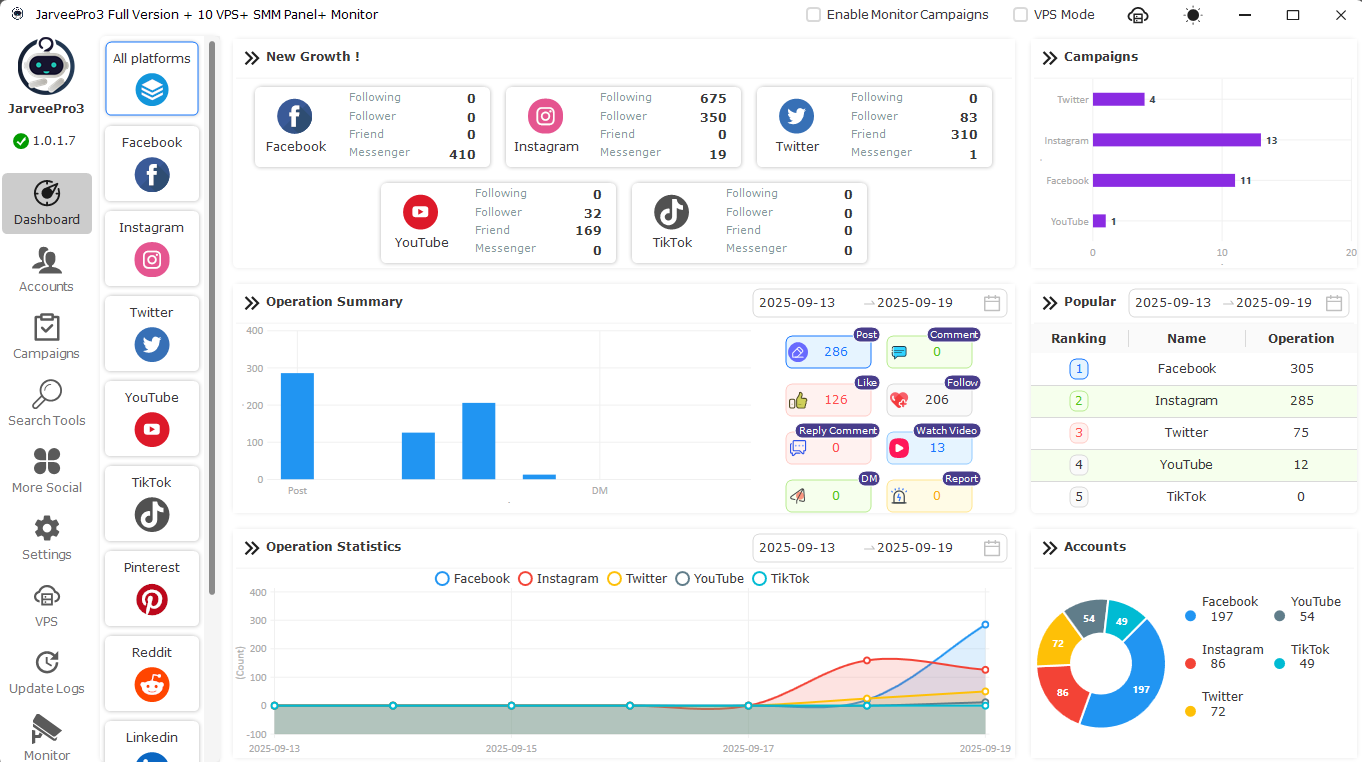Enable Monitor Campaigns checkbox

[814, 15]
